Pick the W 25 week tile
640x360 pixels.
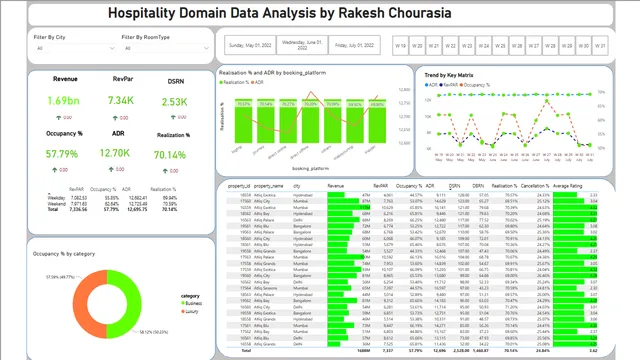tap(500, 46)
